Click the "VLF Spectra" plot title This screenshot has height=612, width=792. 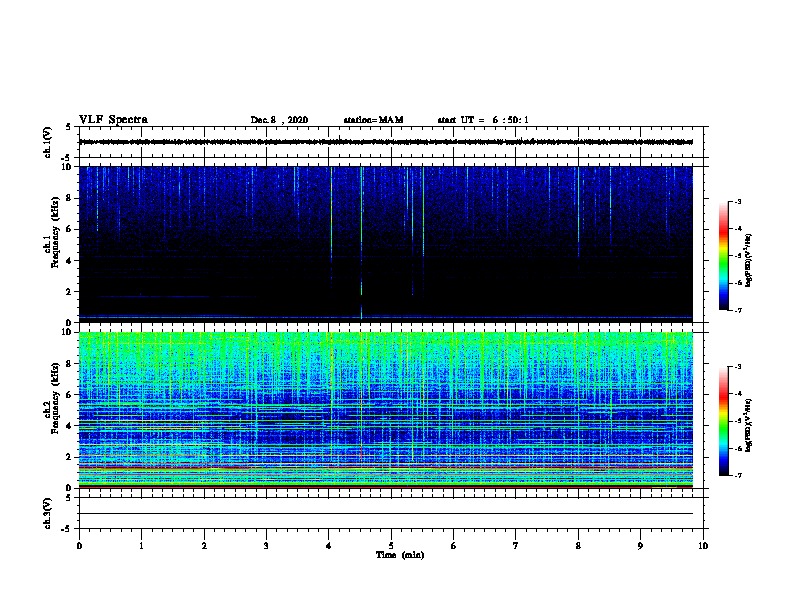coord(113,120)
